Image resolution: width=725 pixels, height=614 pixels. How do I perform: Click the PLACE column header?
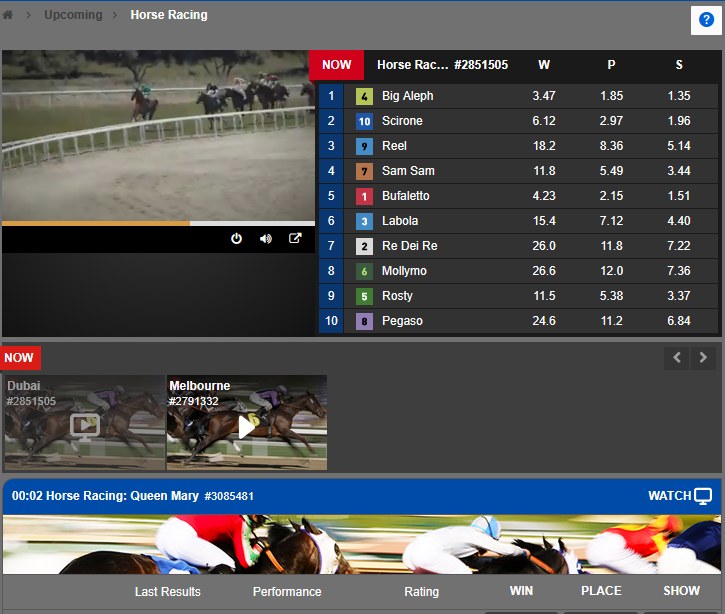tap(601, 591)
